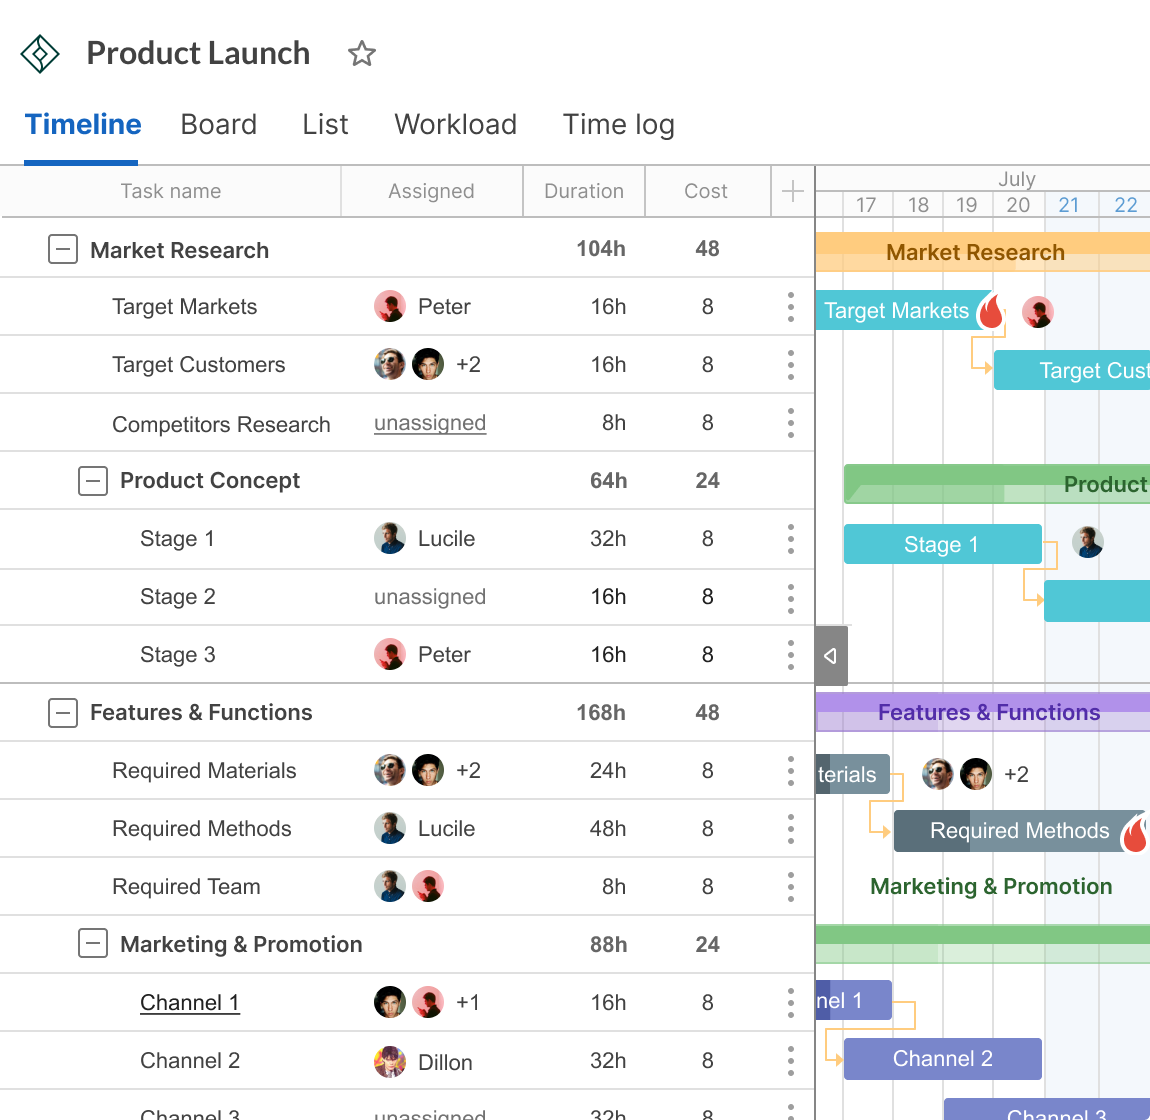Switch to the Board tab

(x=218, y=125)
